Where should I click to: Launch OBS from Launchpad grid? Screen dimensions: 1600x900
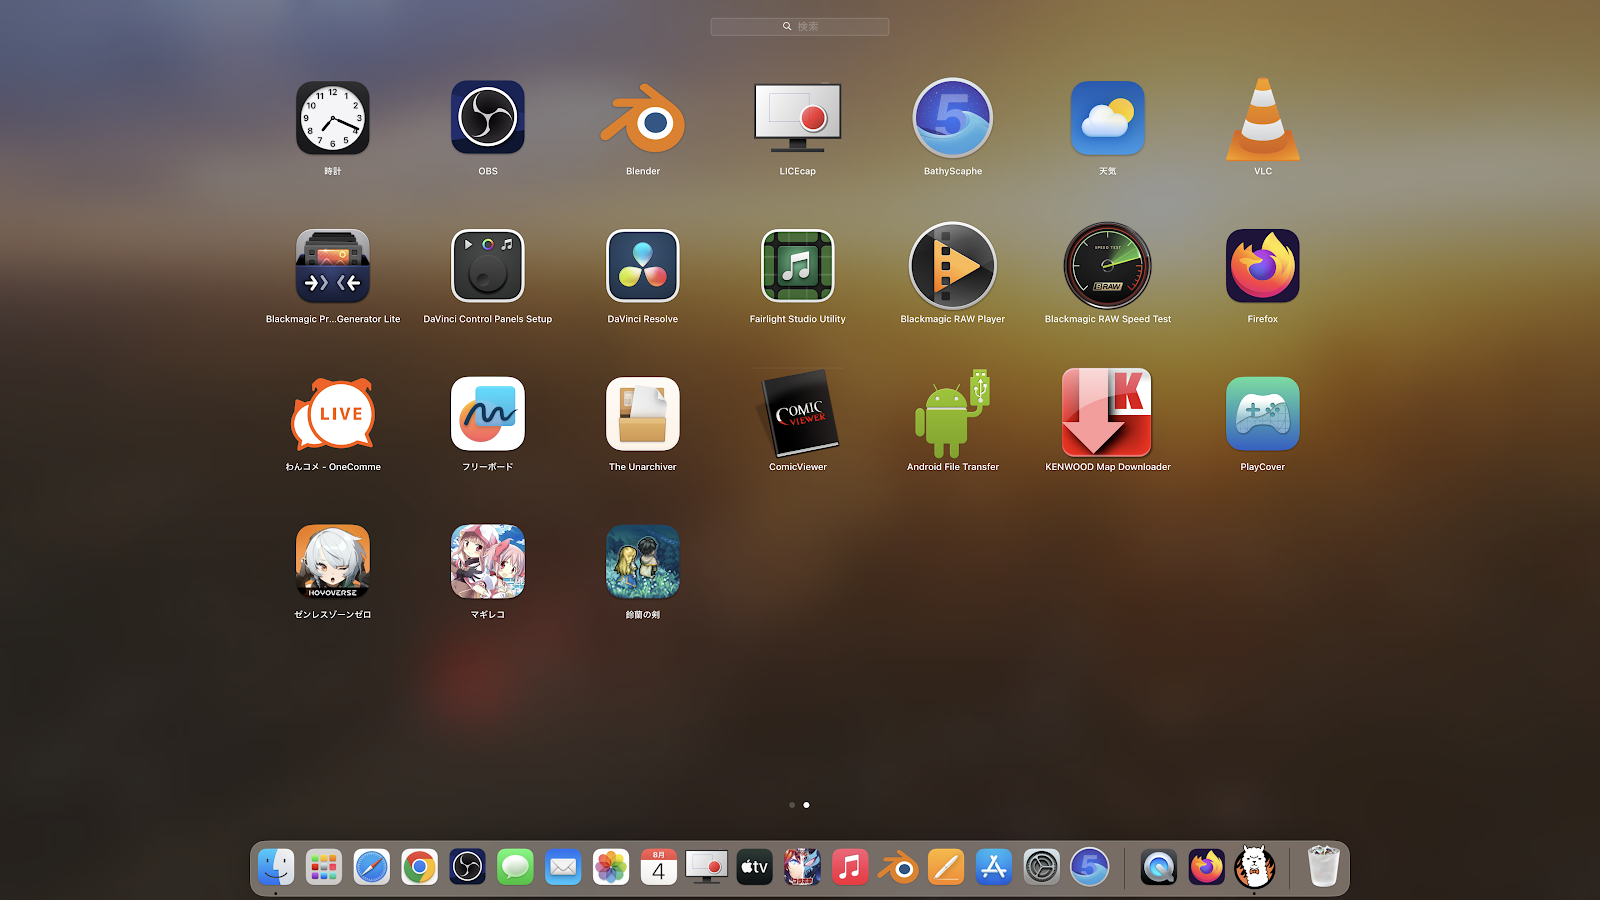coord(488,118)
